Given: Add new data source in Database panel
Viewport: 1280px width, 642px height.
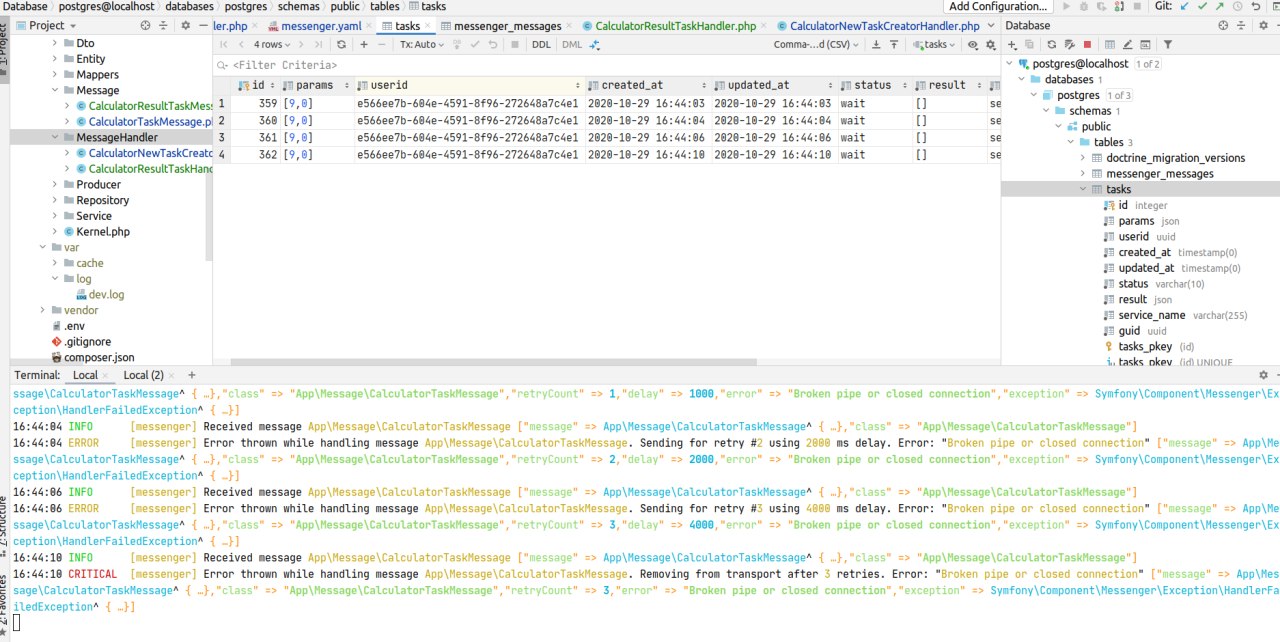Looking at the screenshot, I should (x=1013, y=45).
